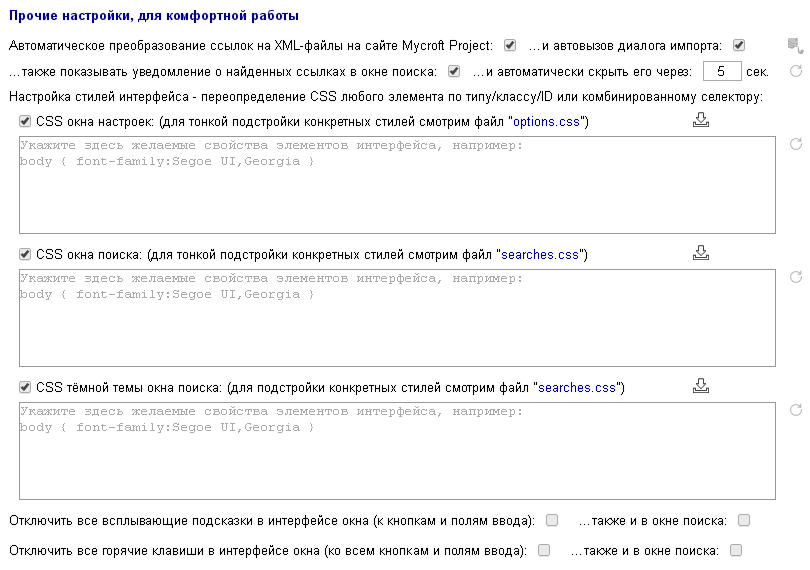Open the options.css link
This screenshot has height=570, width=810.
coord(546,122)
